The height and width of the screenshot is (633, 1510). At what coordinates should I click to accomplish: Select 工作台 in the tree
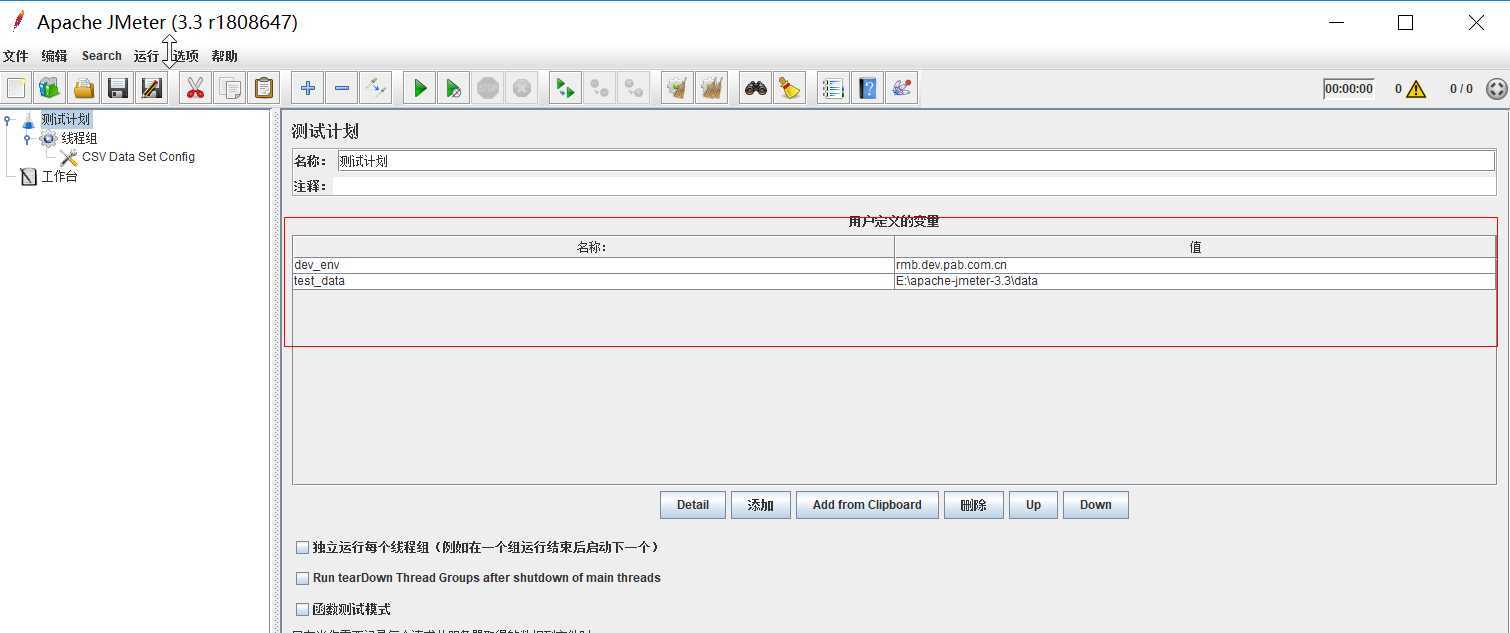(59, 177)
